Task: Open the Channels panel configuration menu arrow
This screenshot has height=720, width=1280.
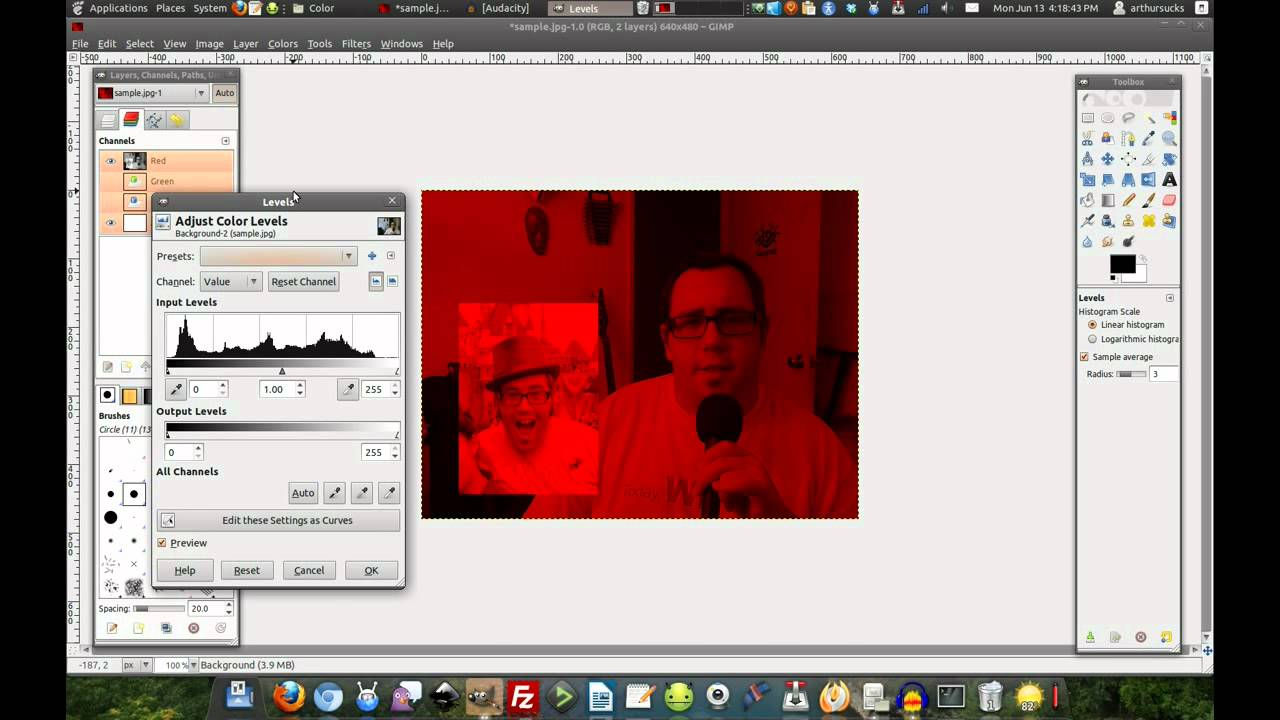Action: pyautogui.click(x=225, y=141)
